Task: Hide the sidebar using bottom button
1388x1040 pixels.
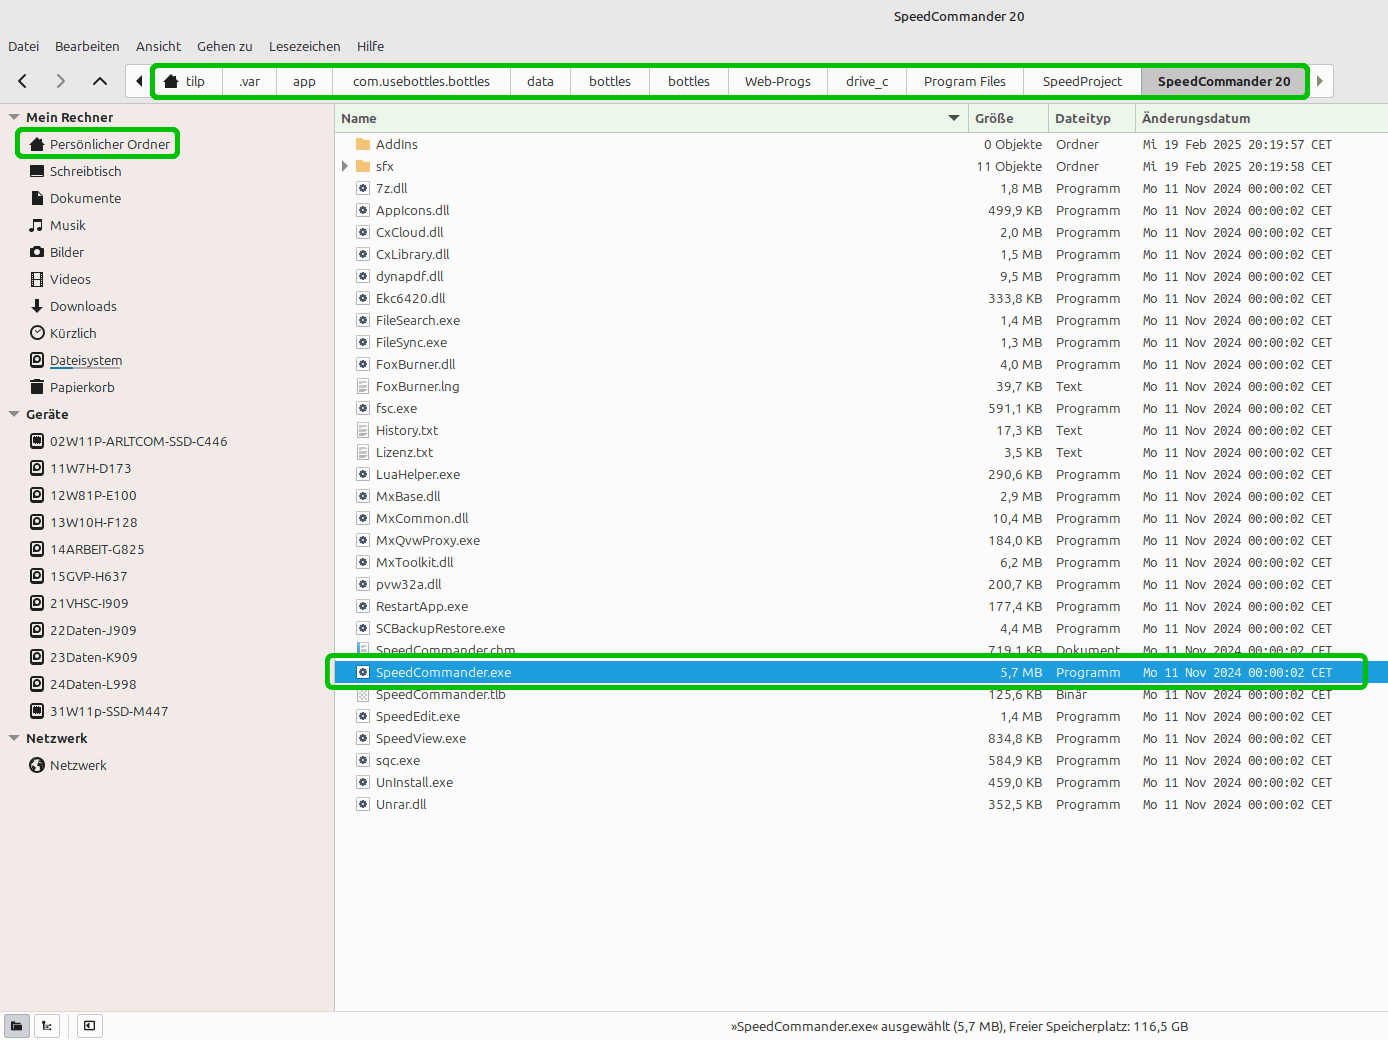Action: coord(90,1026)
